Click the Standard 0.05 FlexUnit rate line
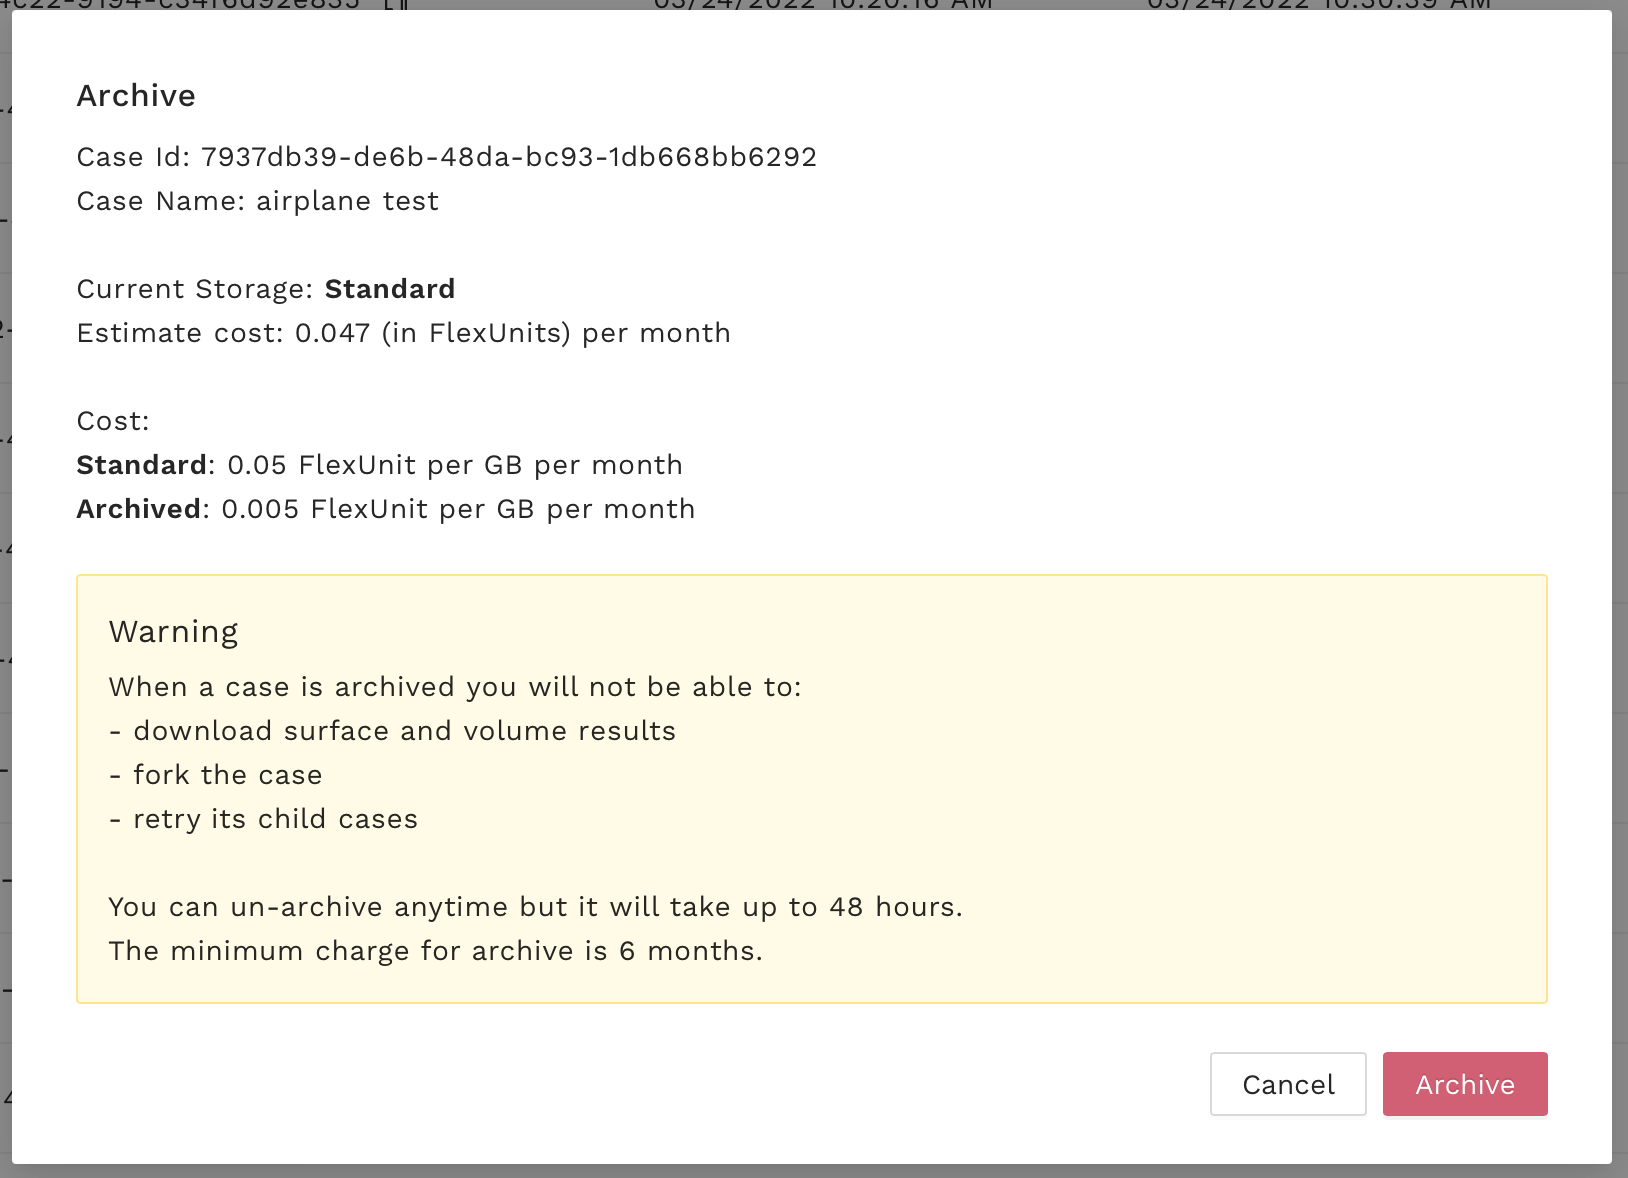Screen dimensions: 1628x1178 [380, 465]
